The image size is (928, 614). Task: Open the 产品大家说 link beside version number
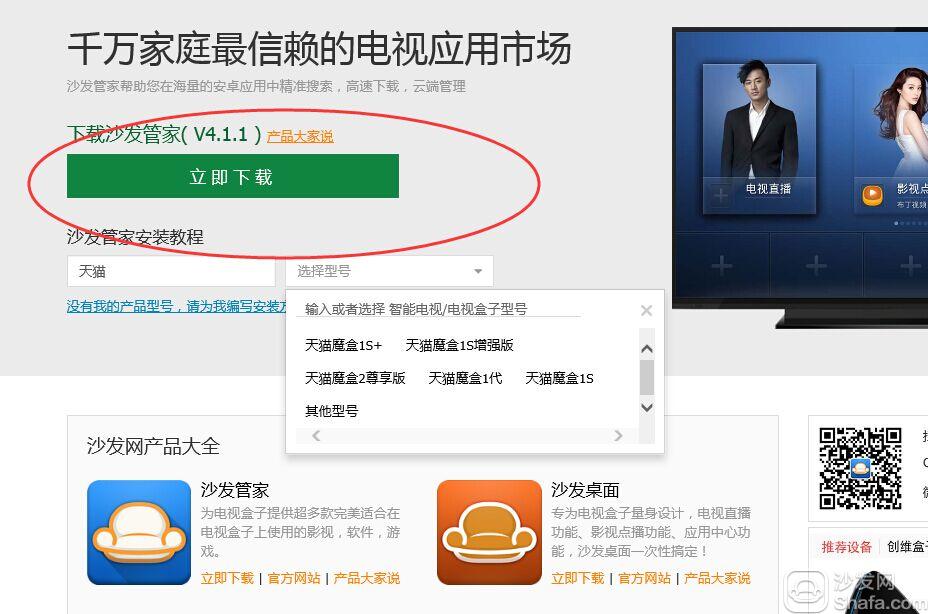[x=300, y=136]
